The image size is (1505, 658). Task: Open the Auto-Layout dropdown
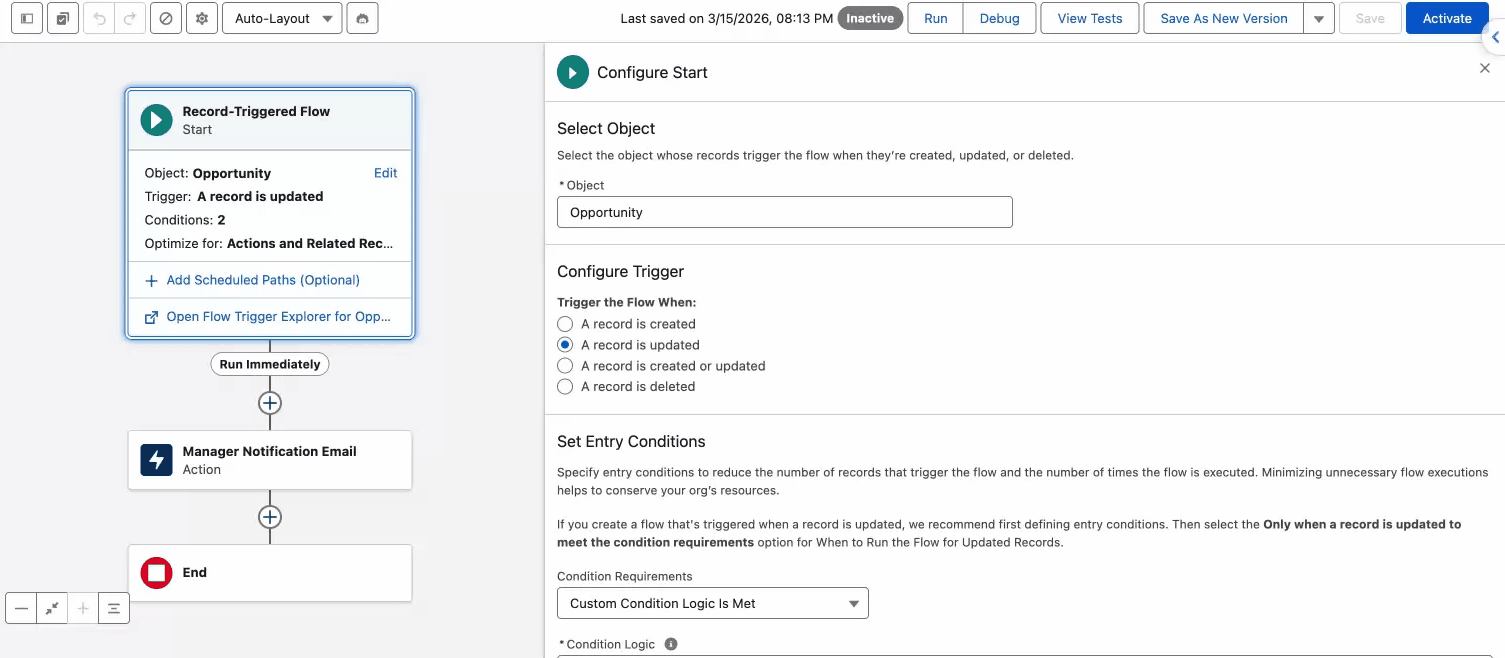tap(281, 18)
